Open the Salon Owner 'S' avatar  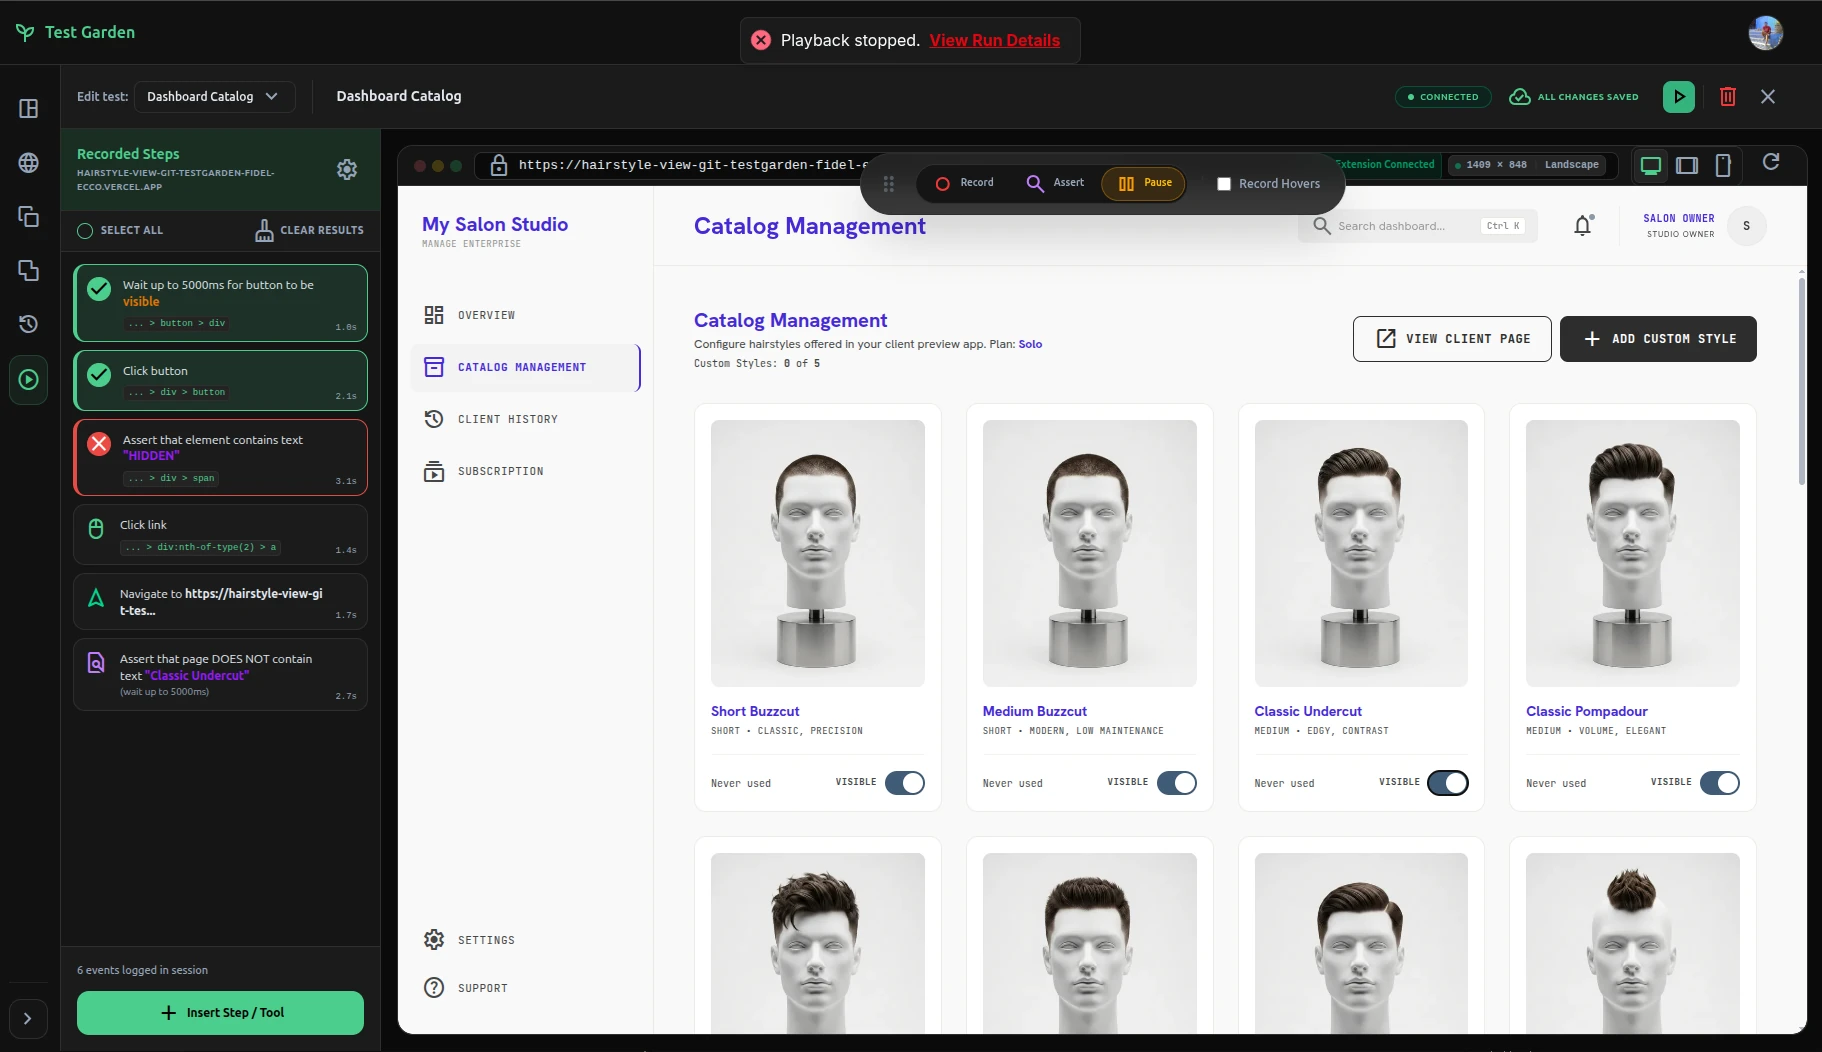(x=1746, y=226)
